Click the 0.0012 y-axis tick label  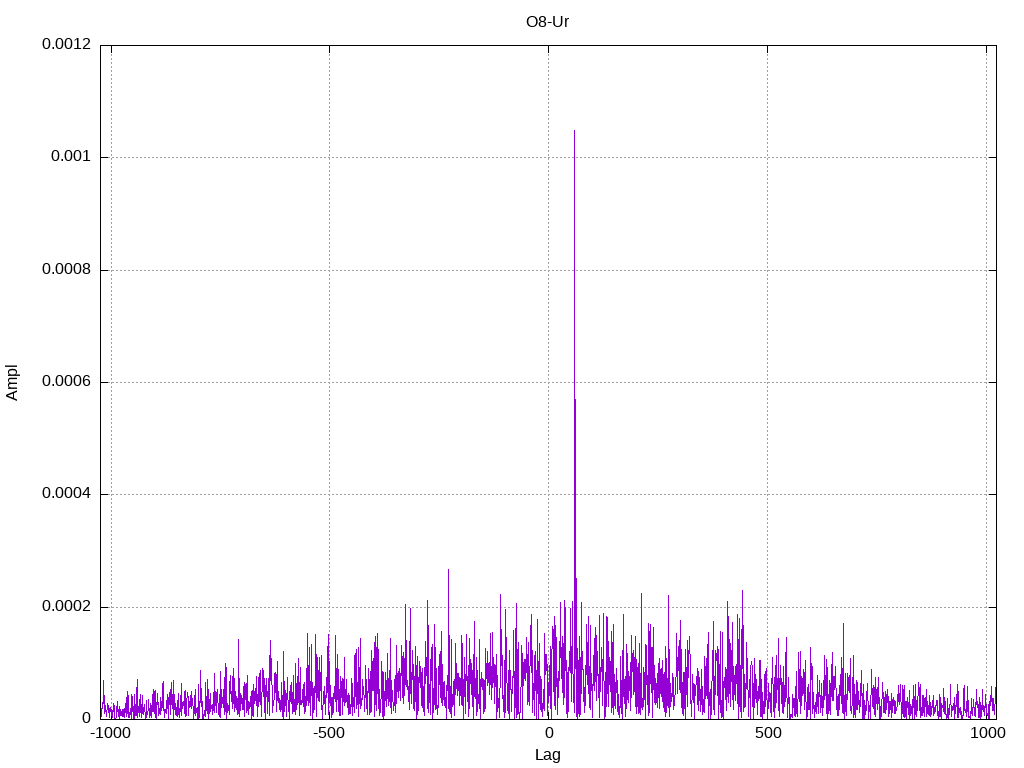point(67,44)
